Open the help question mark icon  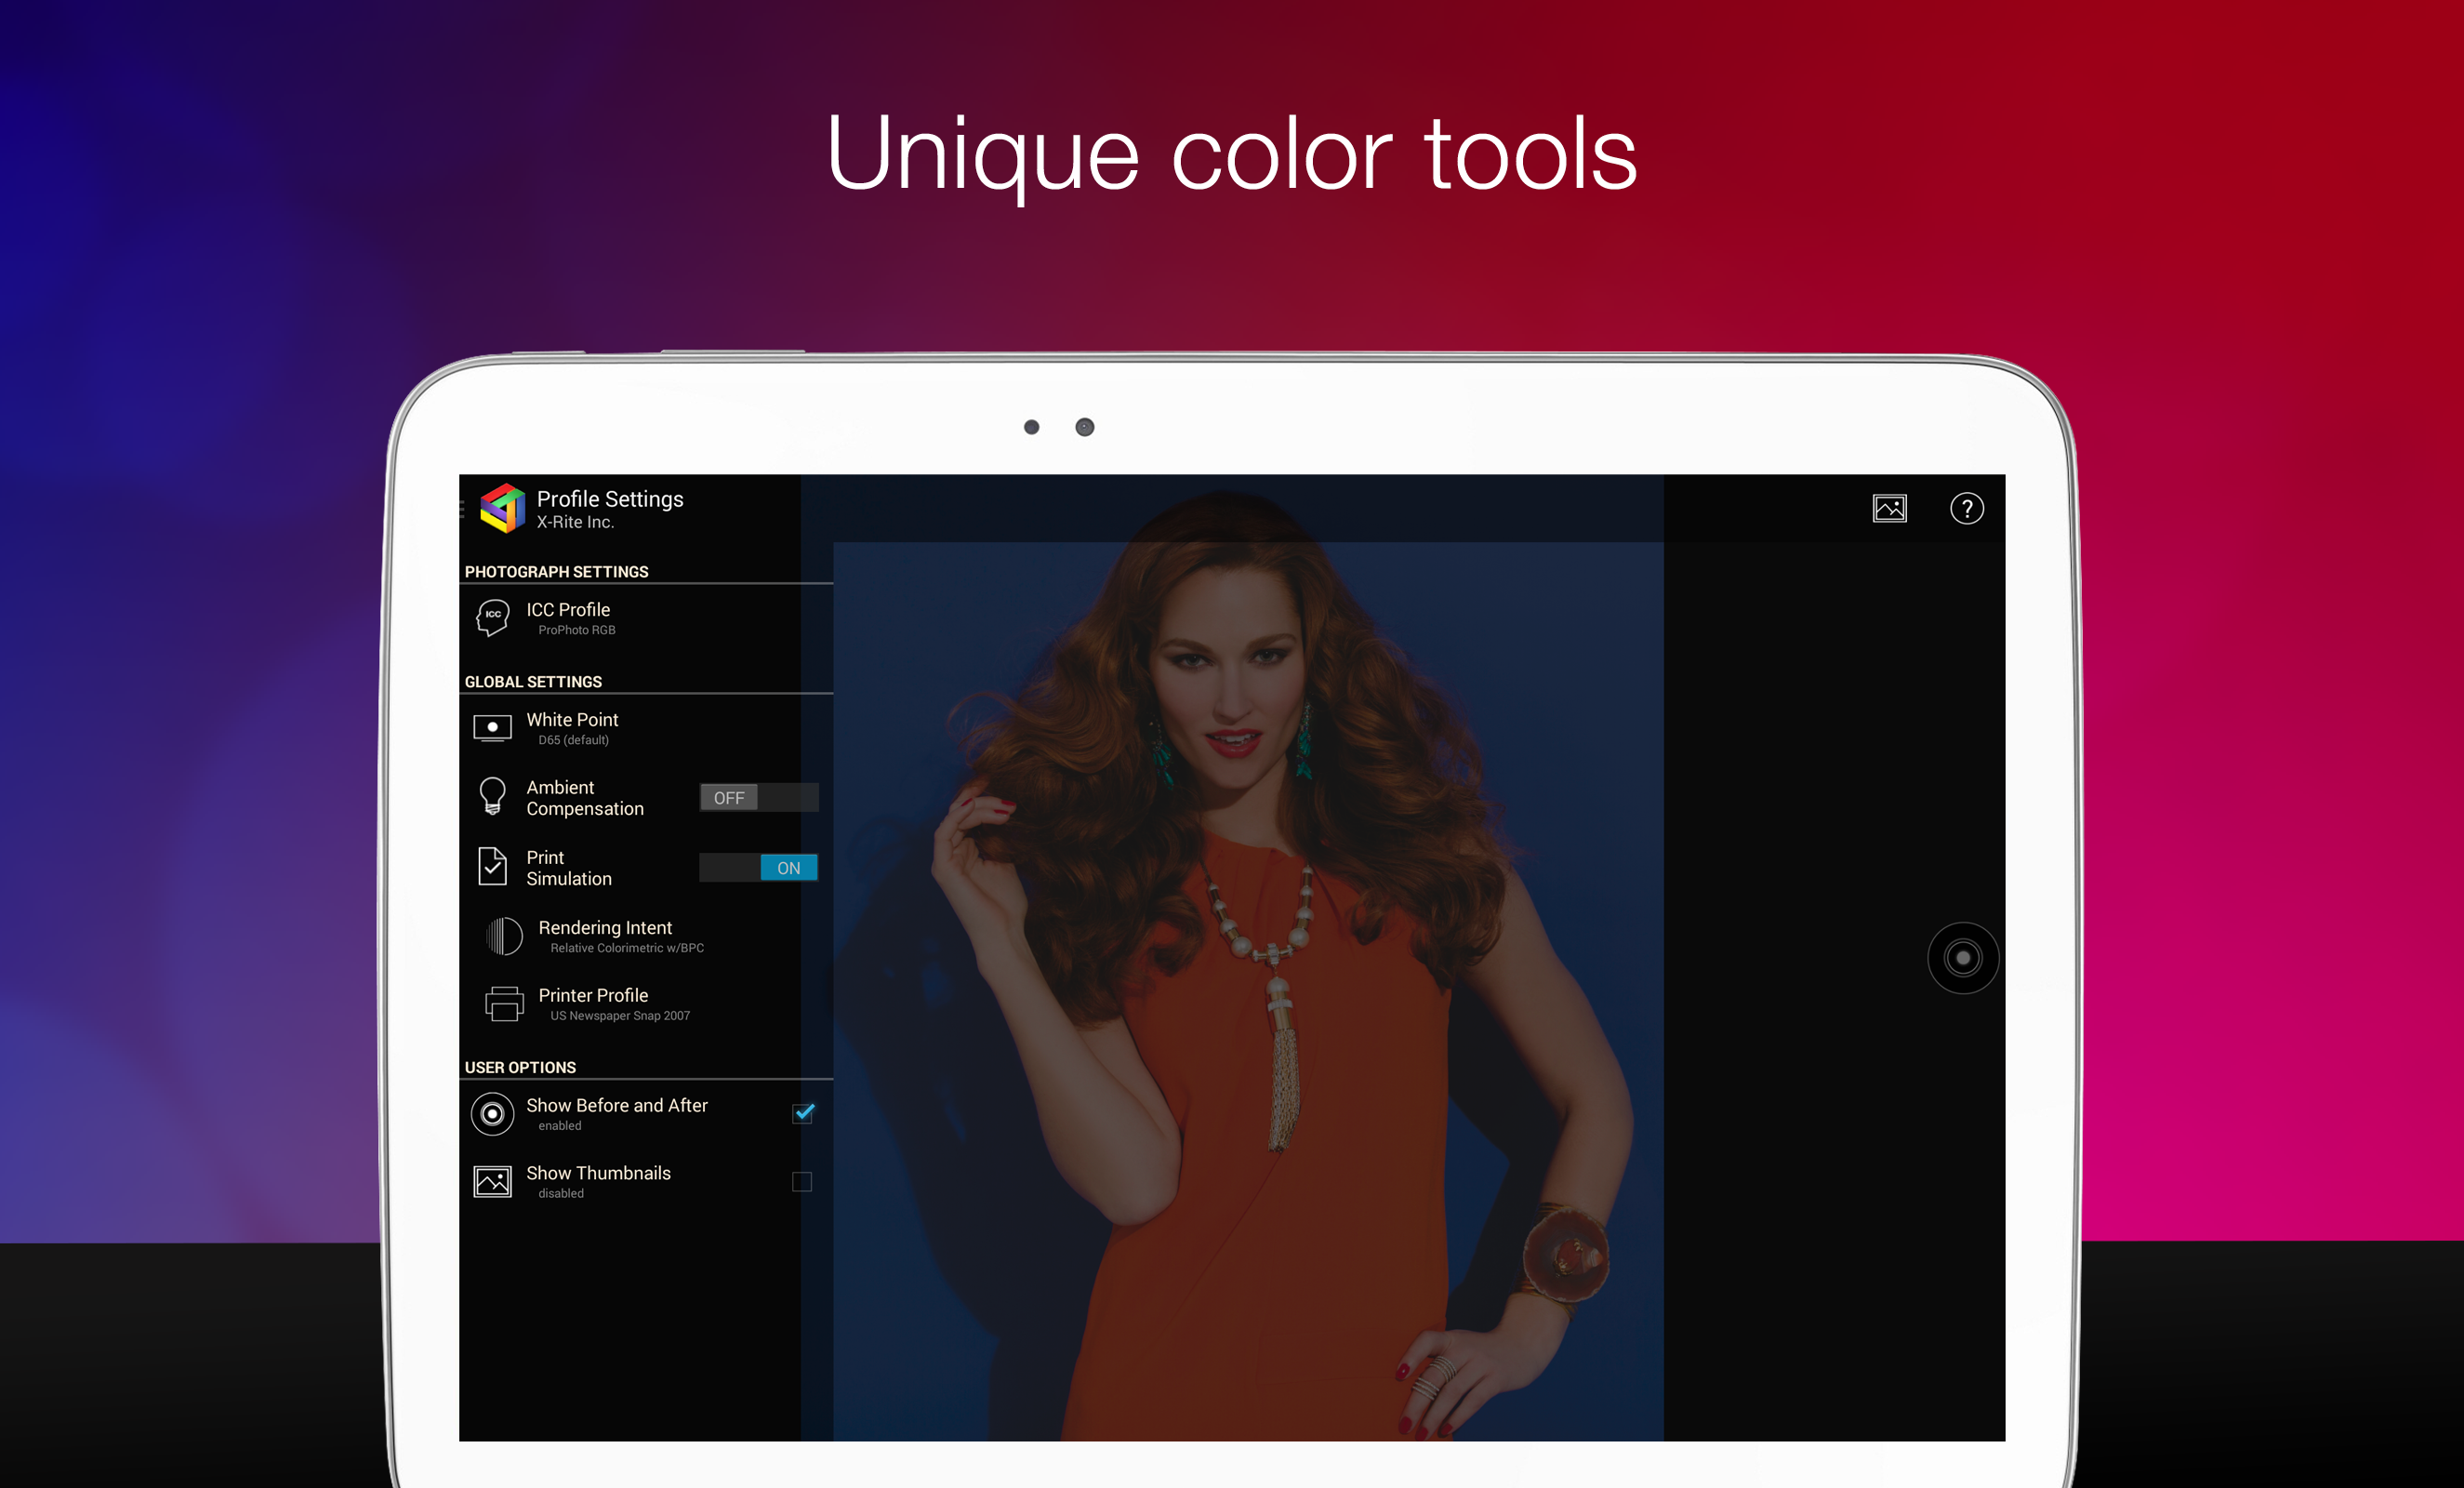[1966, 508]
